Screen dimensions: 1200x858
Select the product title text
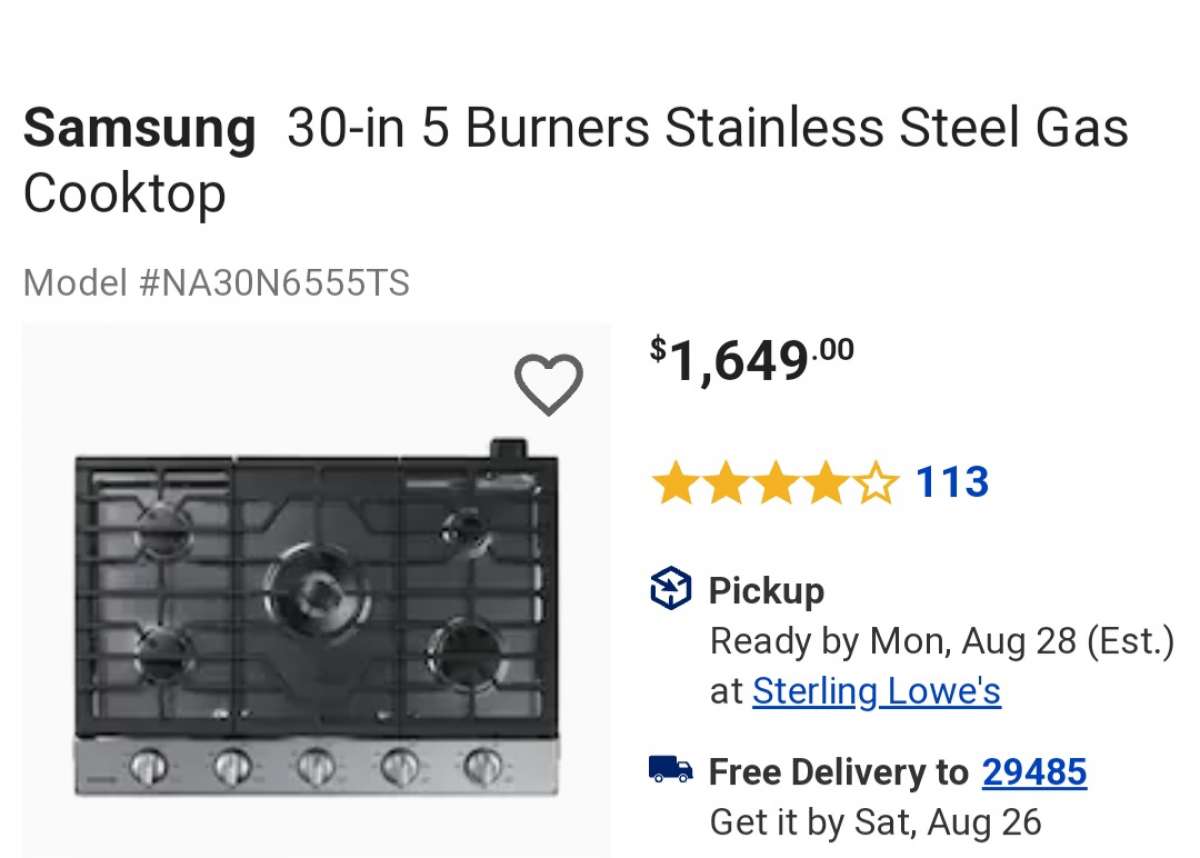(700, 127)
